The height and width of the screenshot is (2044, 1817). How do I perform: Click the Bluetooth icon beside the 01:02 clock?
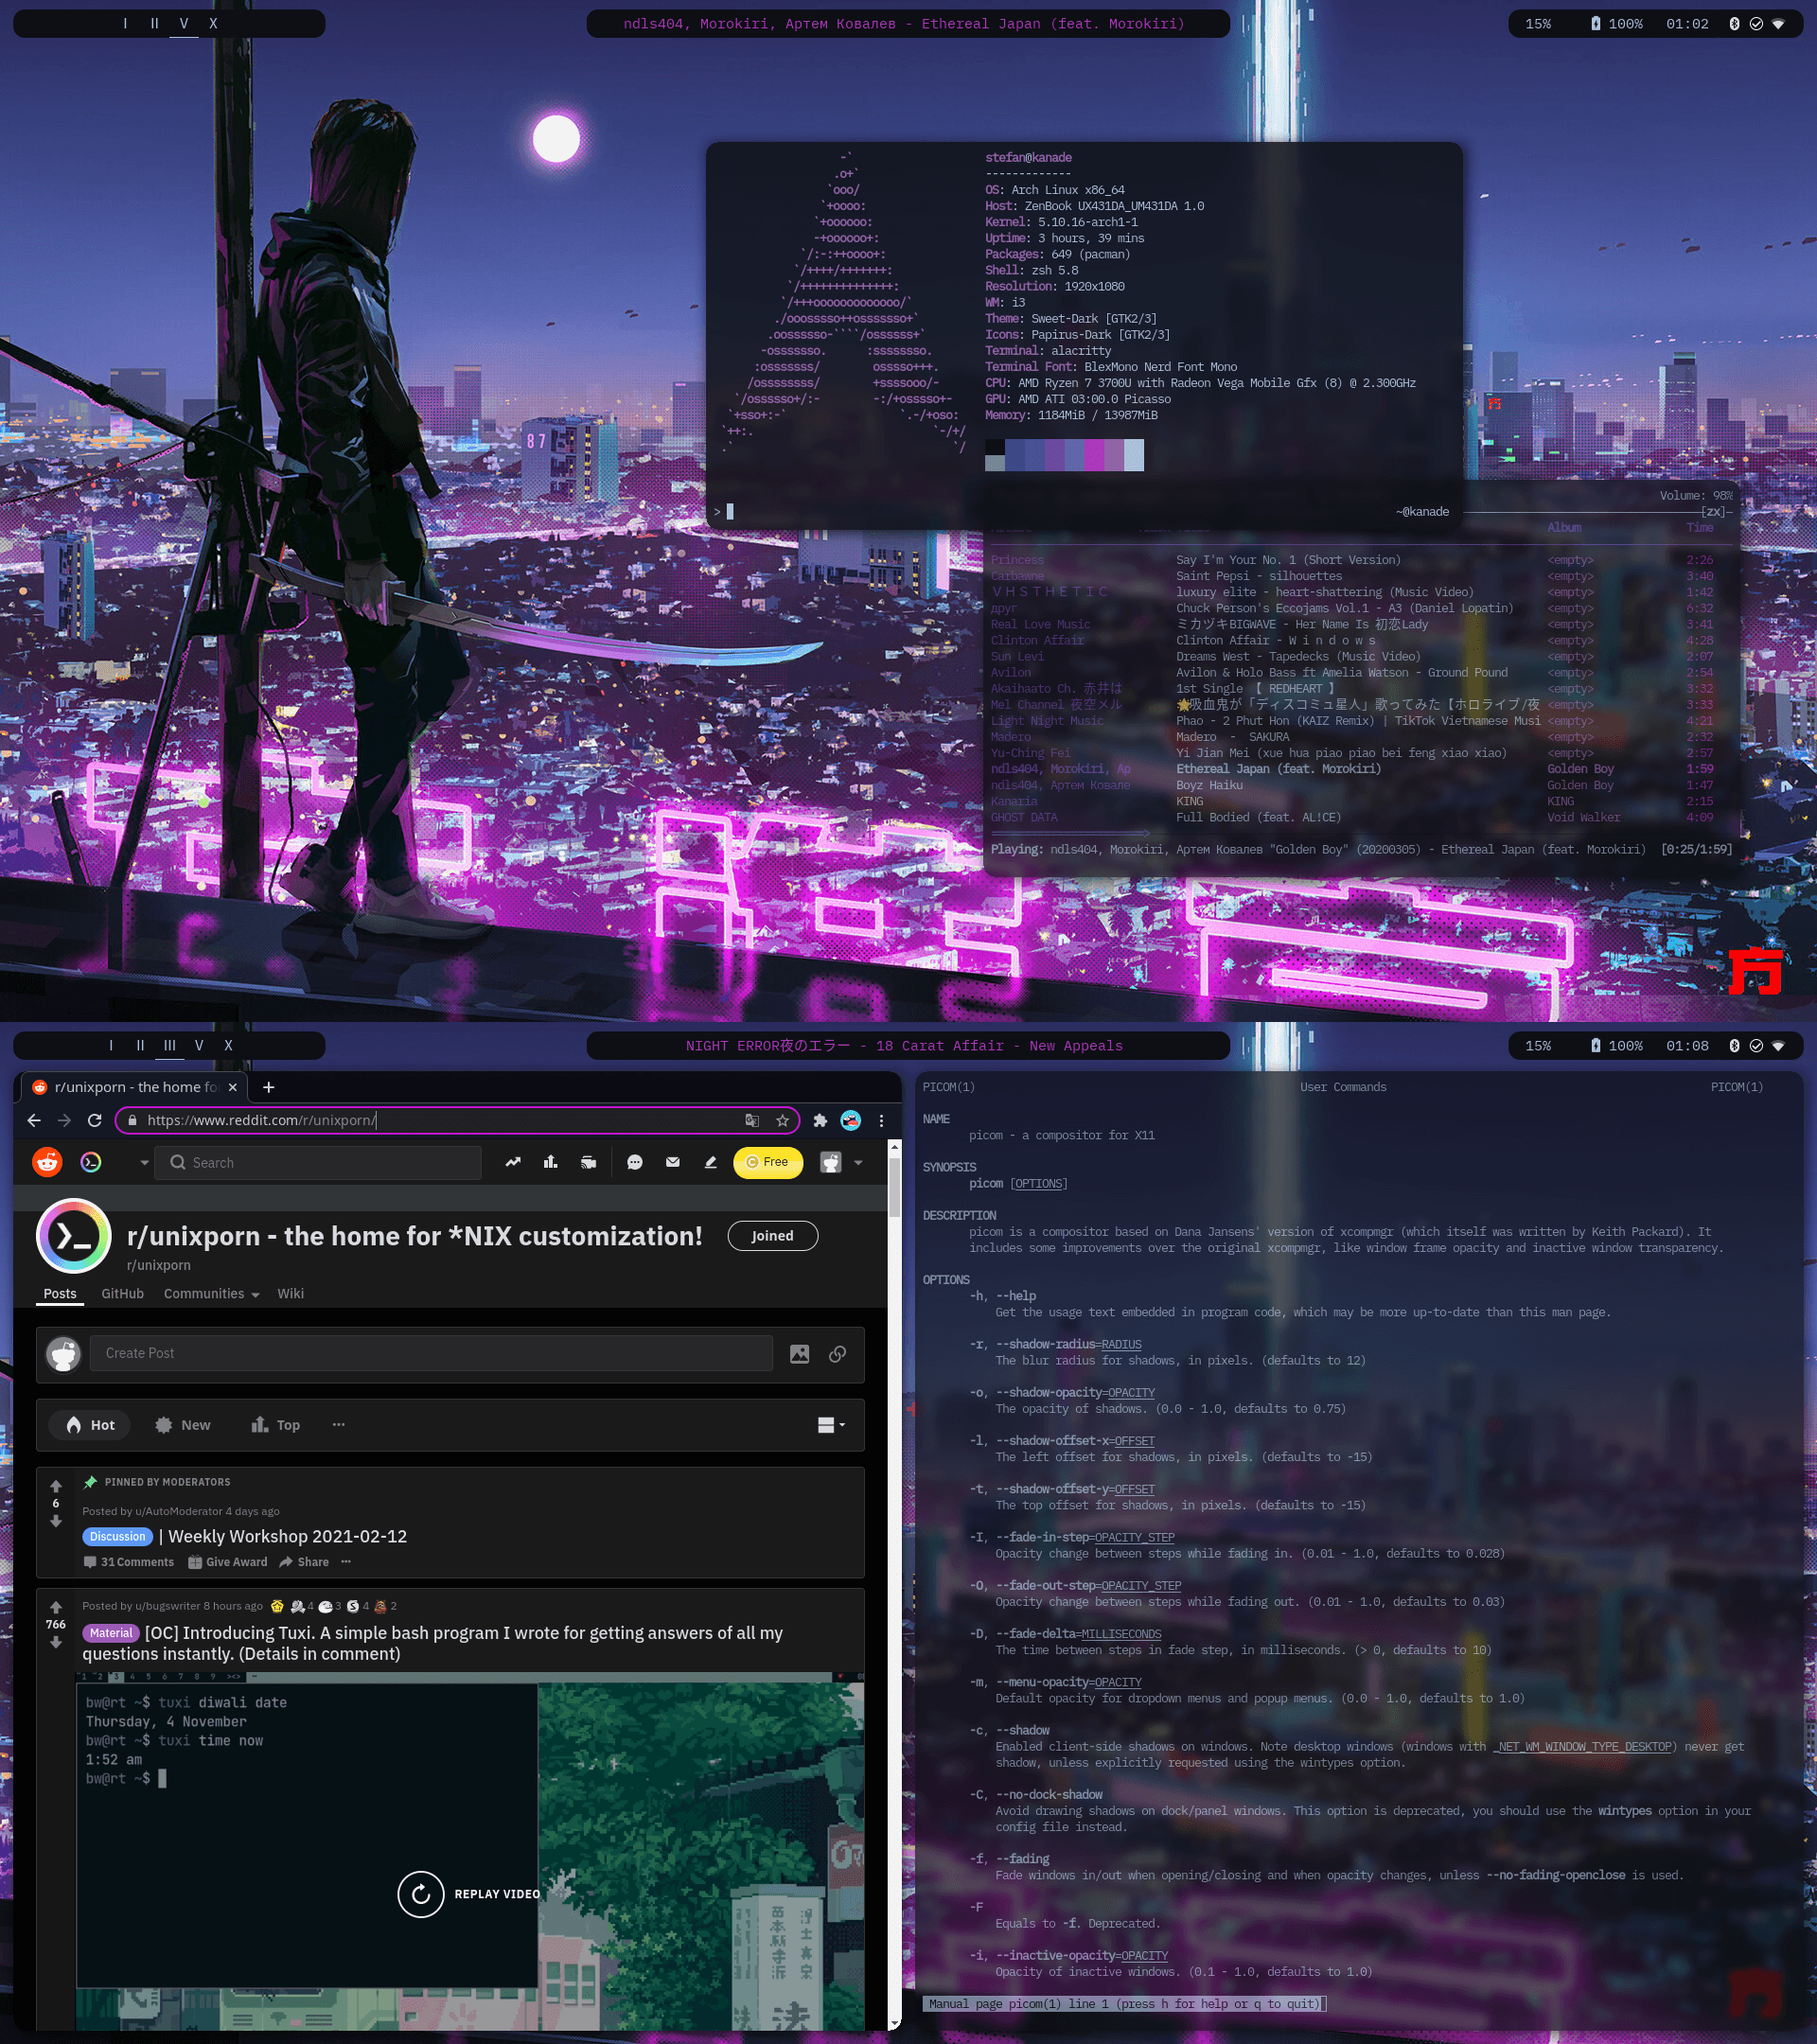click(1735, 23)
